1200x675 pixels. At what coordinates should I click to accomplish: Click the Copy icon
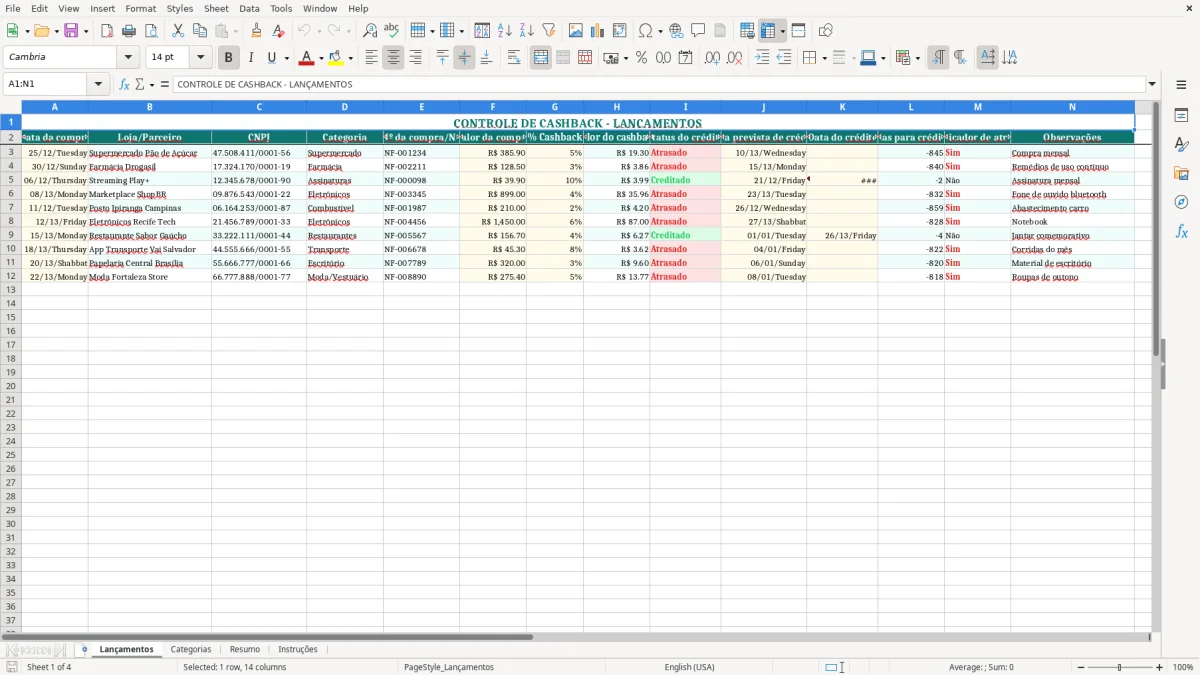(x=200, y=31)
